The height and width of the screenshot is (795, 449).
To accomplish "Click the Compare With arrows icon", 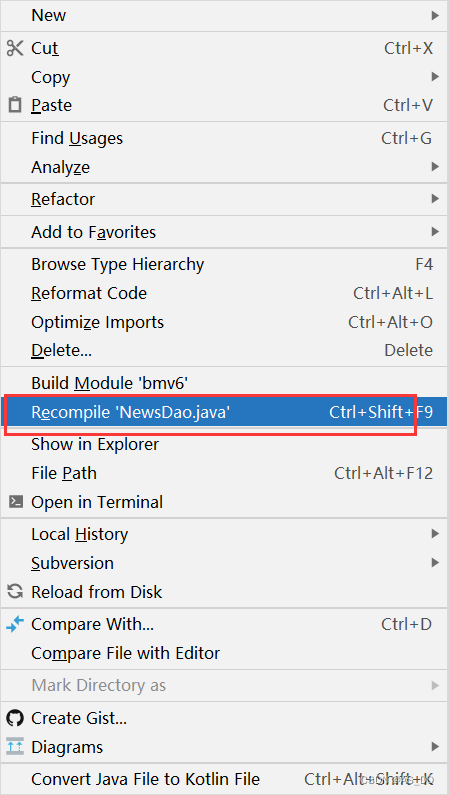I will 15,624.
